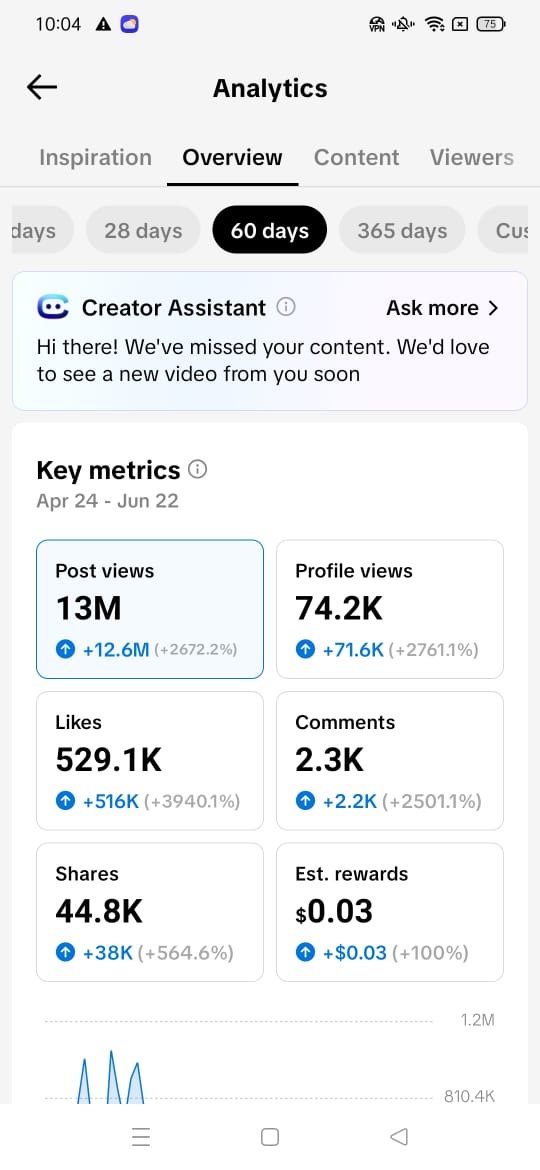Image resolution: width=540 pixels, height=1170 pixels.
Task: Select the 28 days filter
Action: [x=143, y=231]
